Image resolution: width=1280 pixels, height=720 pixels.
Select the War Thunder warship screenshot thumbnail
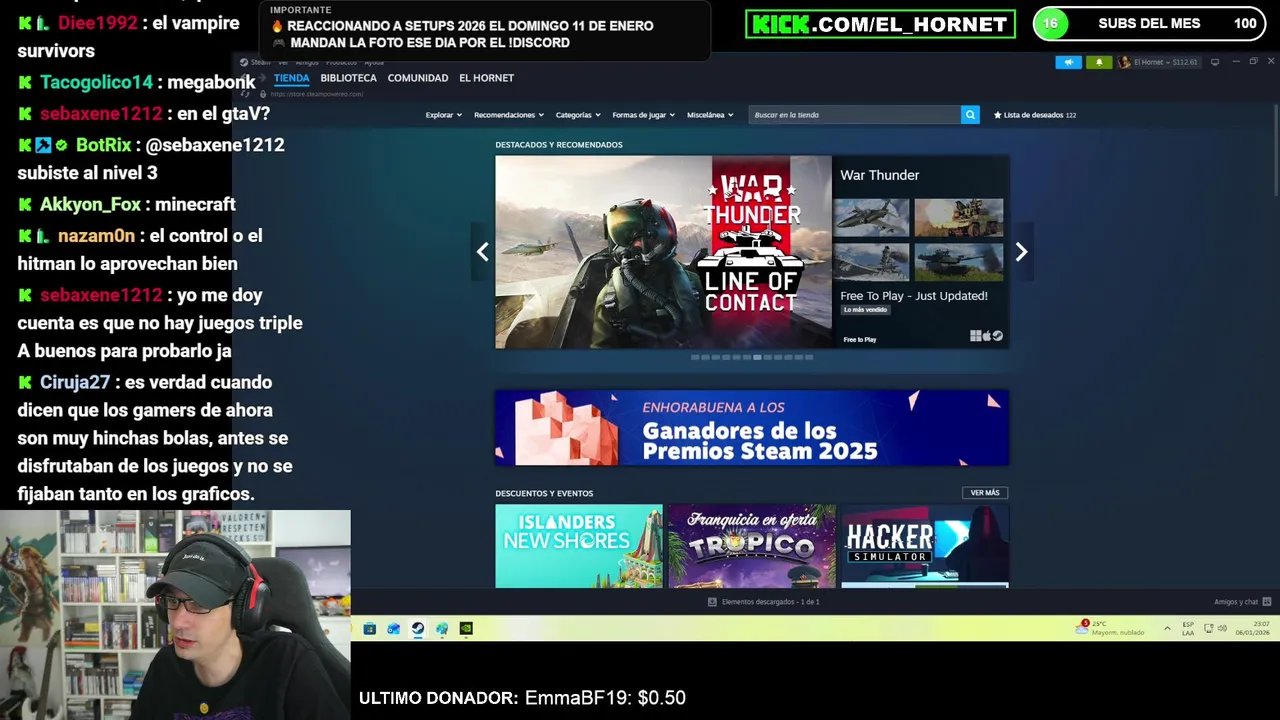pos(872,262)
